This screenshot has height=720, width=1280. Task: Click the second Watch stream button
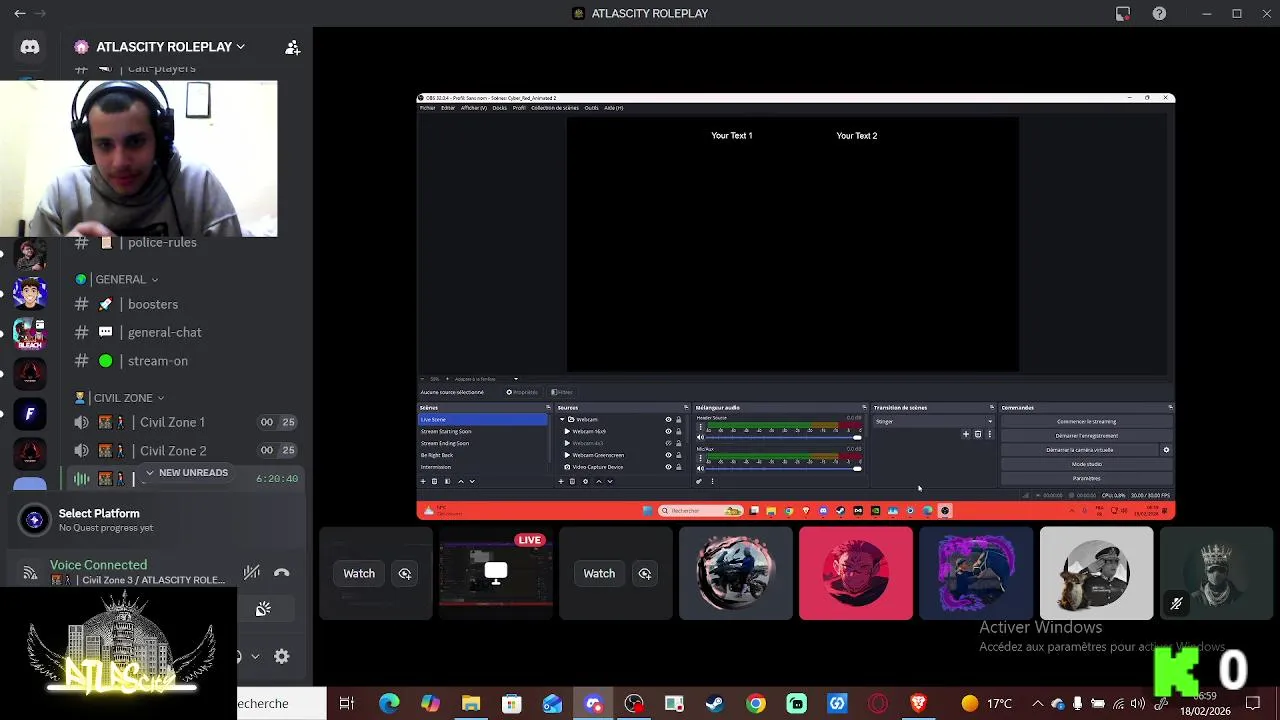(599, 573)
